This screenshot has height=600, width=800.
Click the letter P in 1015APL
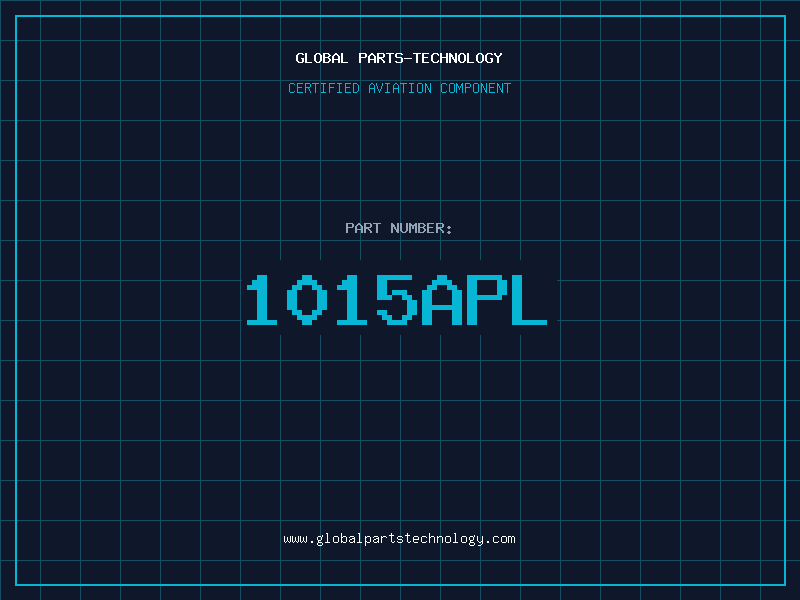(x=487, y=299)
